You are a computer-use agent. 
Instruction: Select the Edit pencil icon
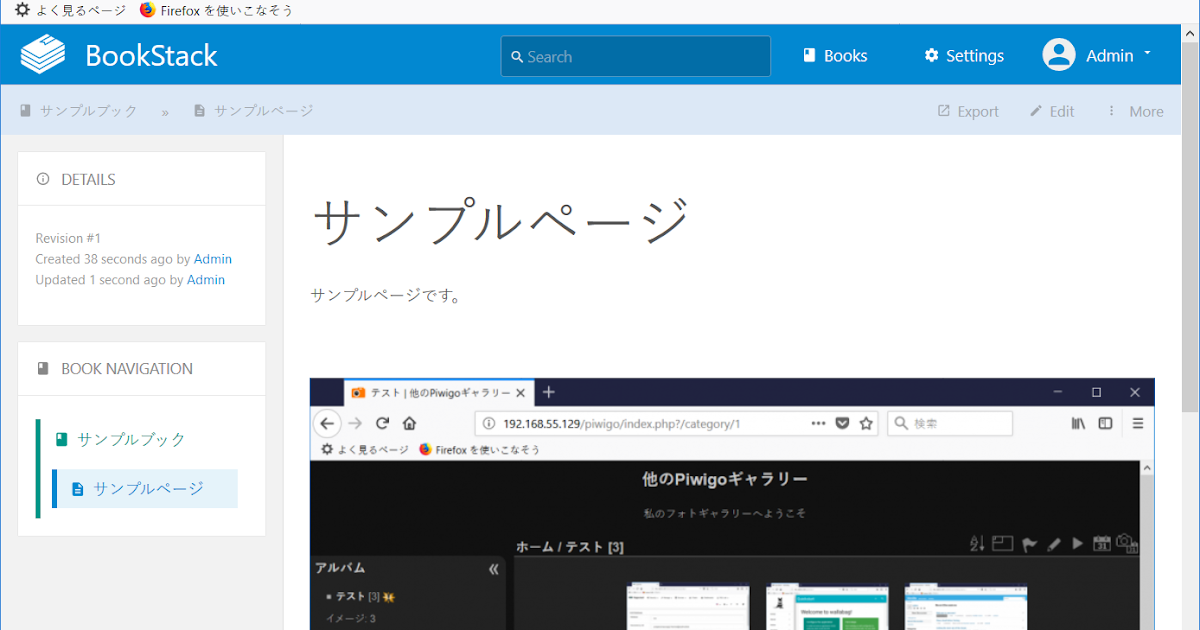tap(1037, 111)
